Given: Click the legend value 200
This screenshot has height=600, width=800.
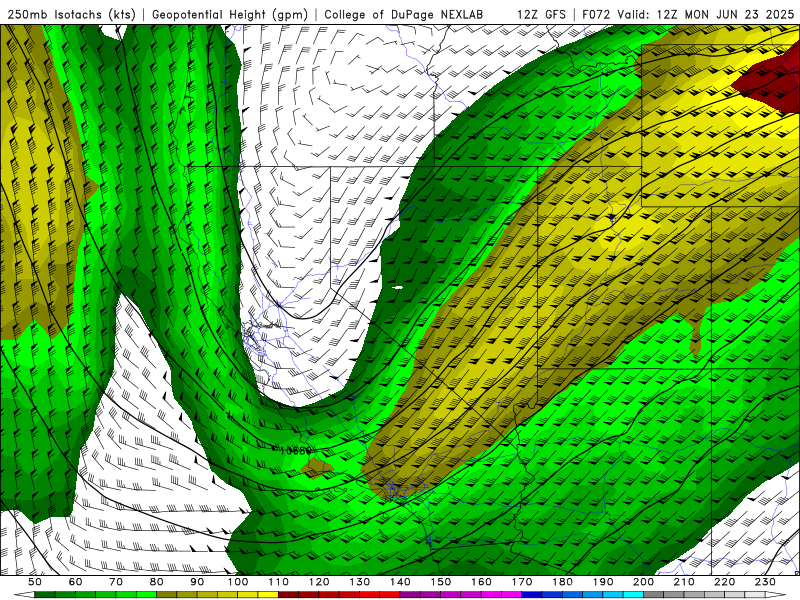Looking at the screenshot, I should point(643,582).
